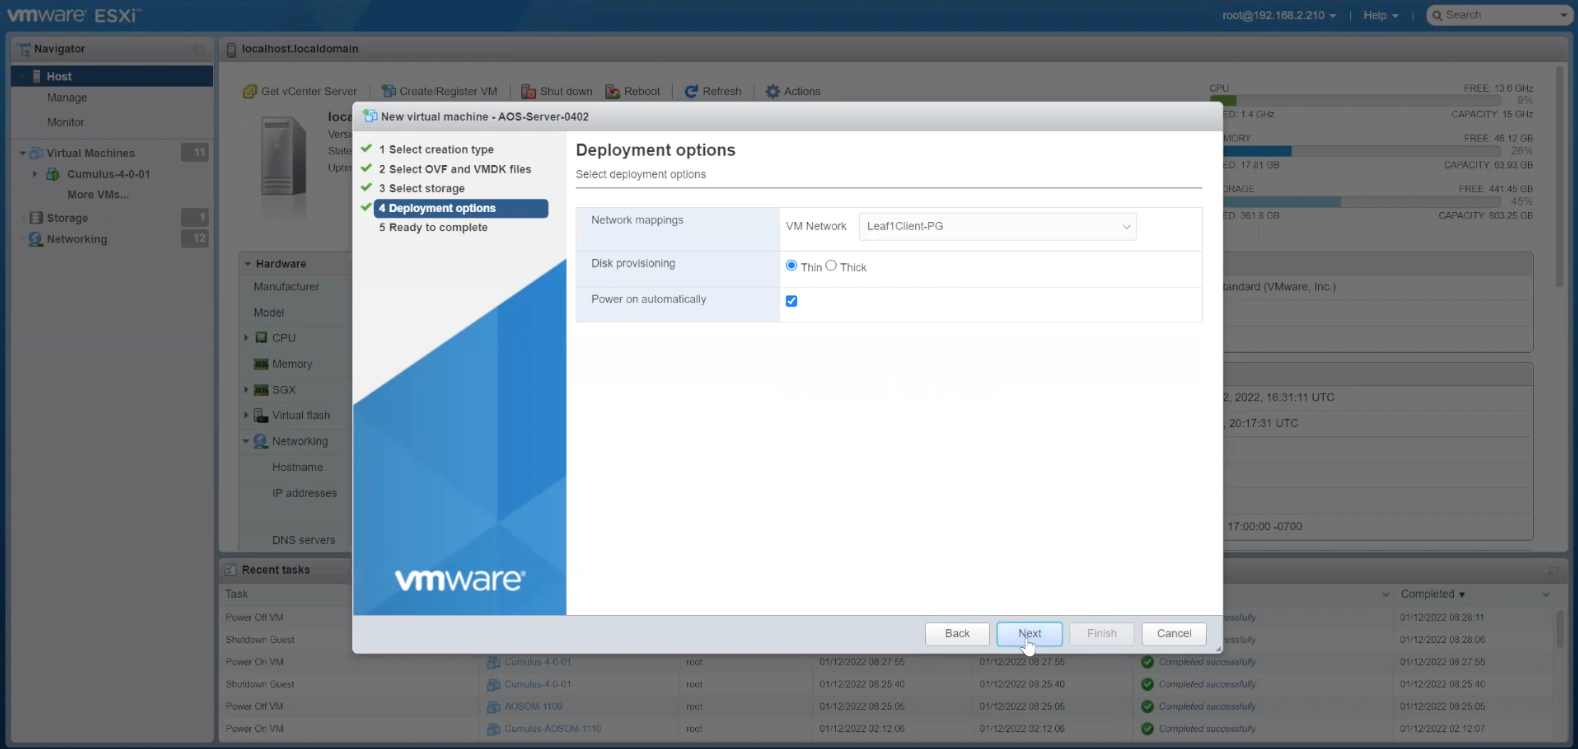This screenshot has width=1578, height=749.
Task: Select Thick disk provisioning
Action: (831, 265)
